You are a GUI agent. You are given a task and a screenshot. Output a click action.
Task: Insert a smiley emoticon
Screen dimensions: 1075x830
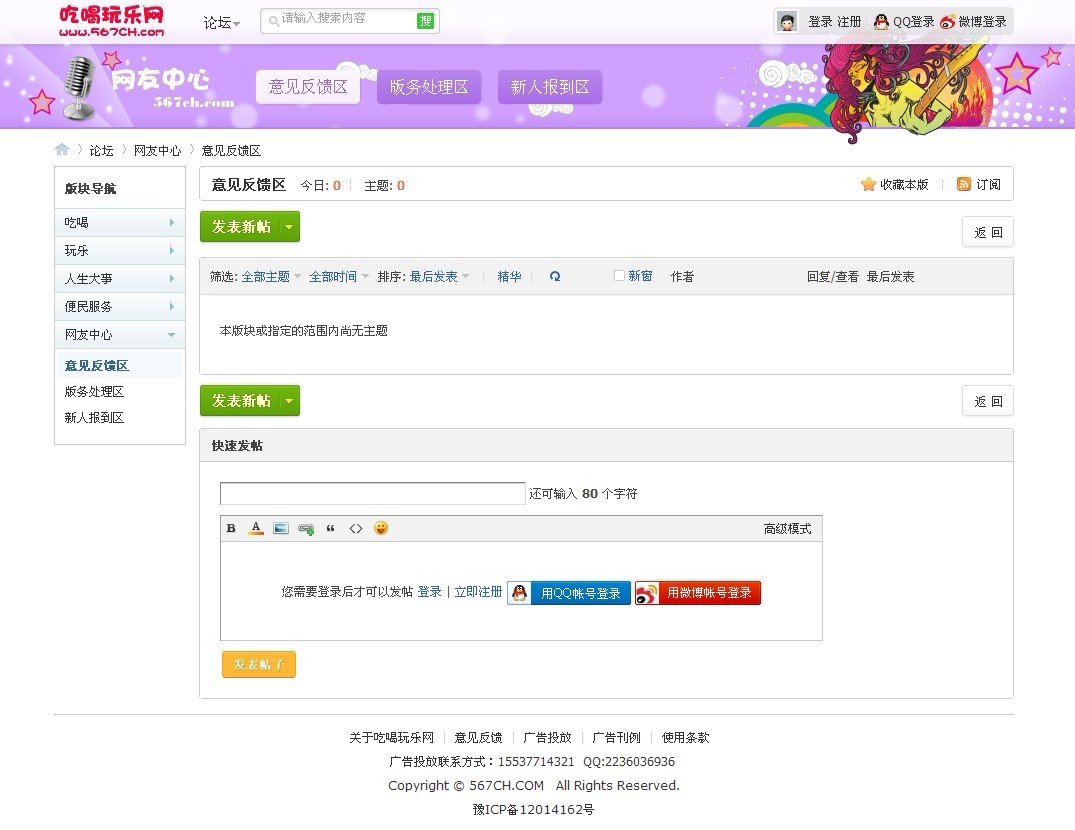(x=381, y=528)
